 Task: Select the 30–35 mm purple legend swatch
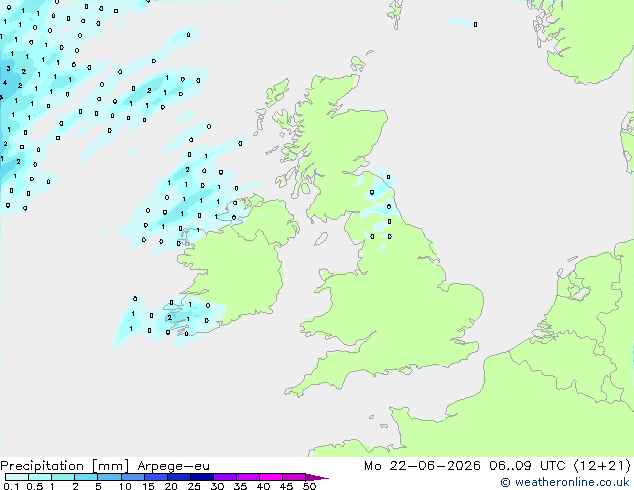click(225, 477)
